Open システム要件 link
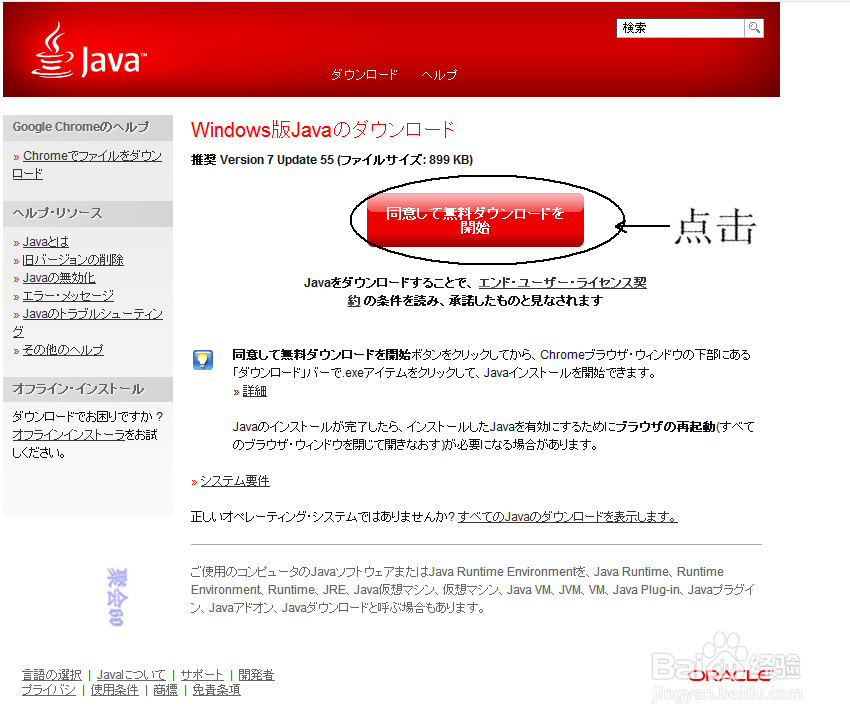Viewport: 850px width, 723px height. (x=235, y=481)
